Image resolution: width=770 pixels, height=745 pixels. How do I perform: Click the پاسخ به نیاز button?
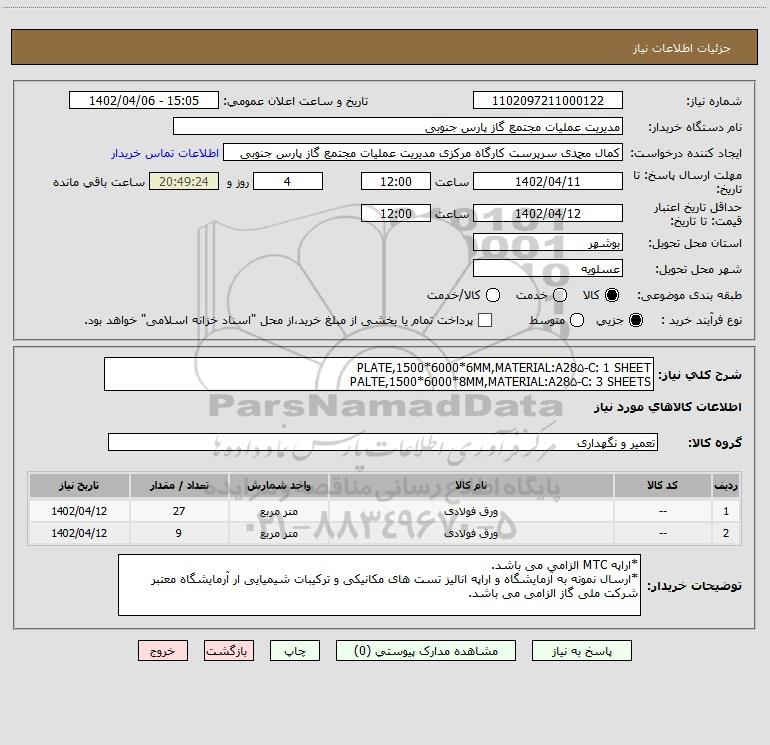[581, 651]
